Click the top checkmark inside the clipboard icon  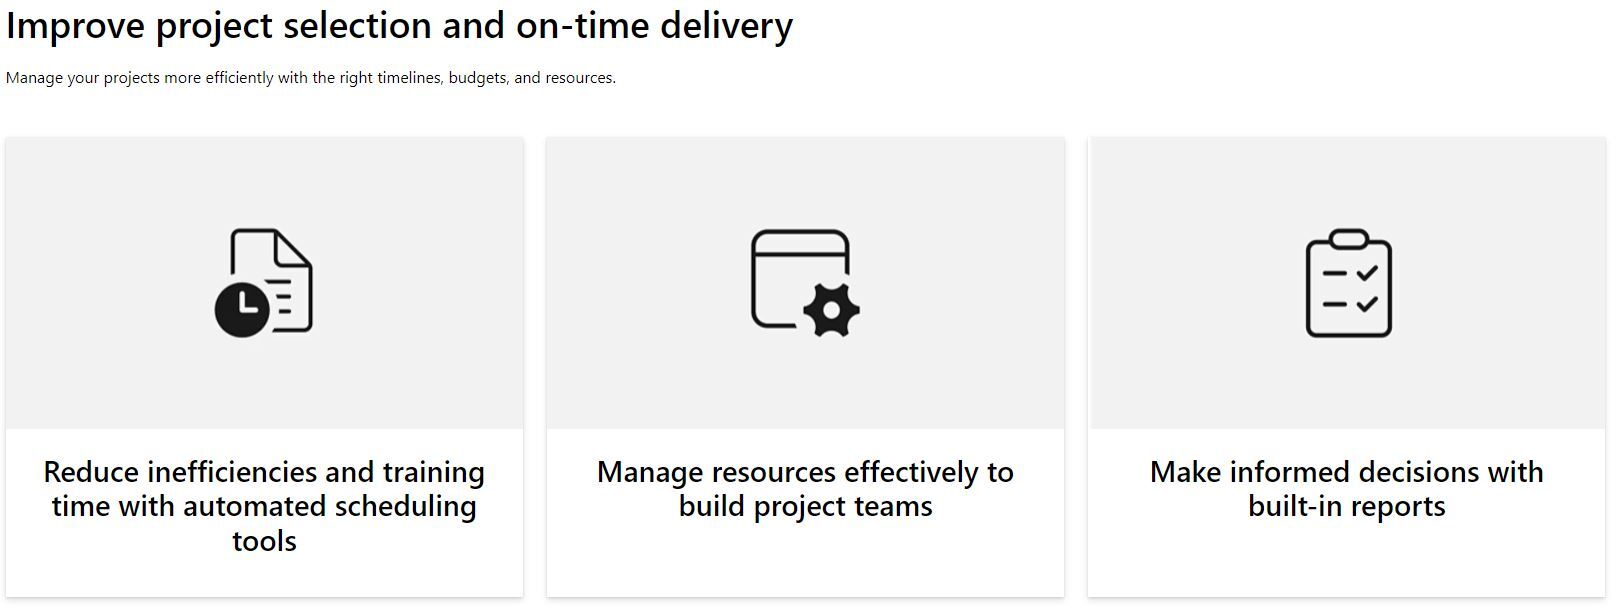[x=1367, y=272]
